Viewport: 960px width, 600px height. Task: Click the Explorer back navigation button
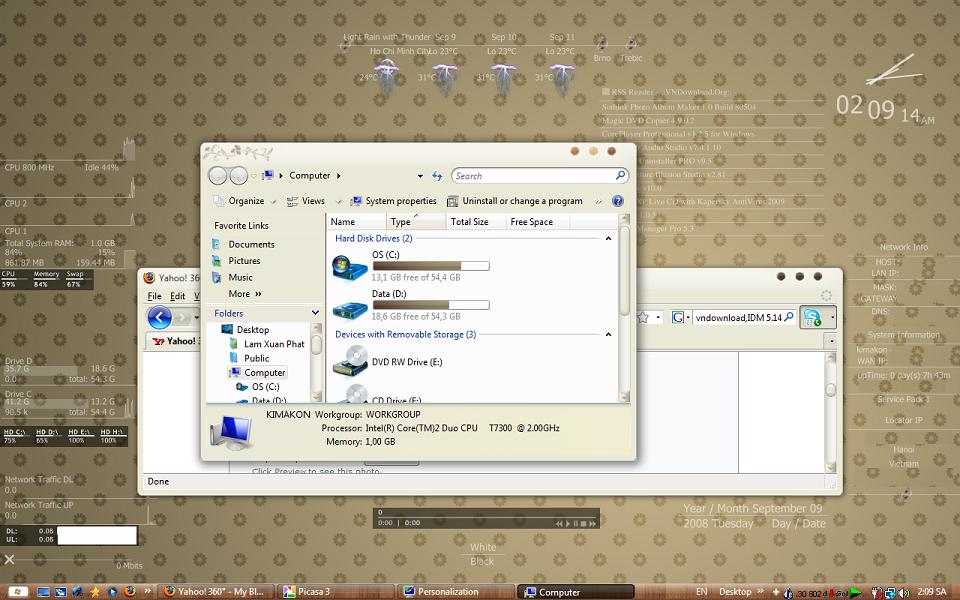(218, 176)
